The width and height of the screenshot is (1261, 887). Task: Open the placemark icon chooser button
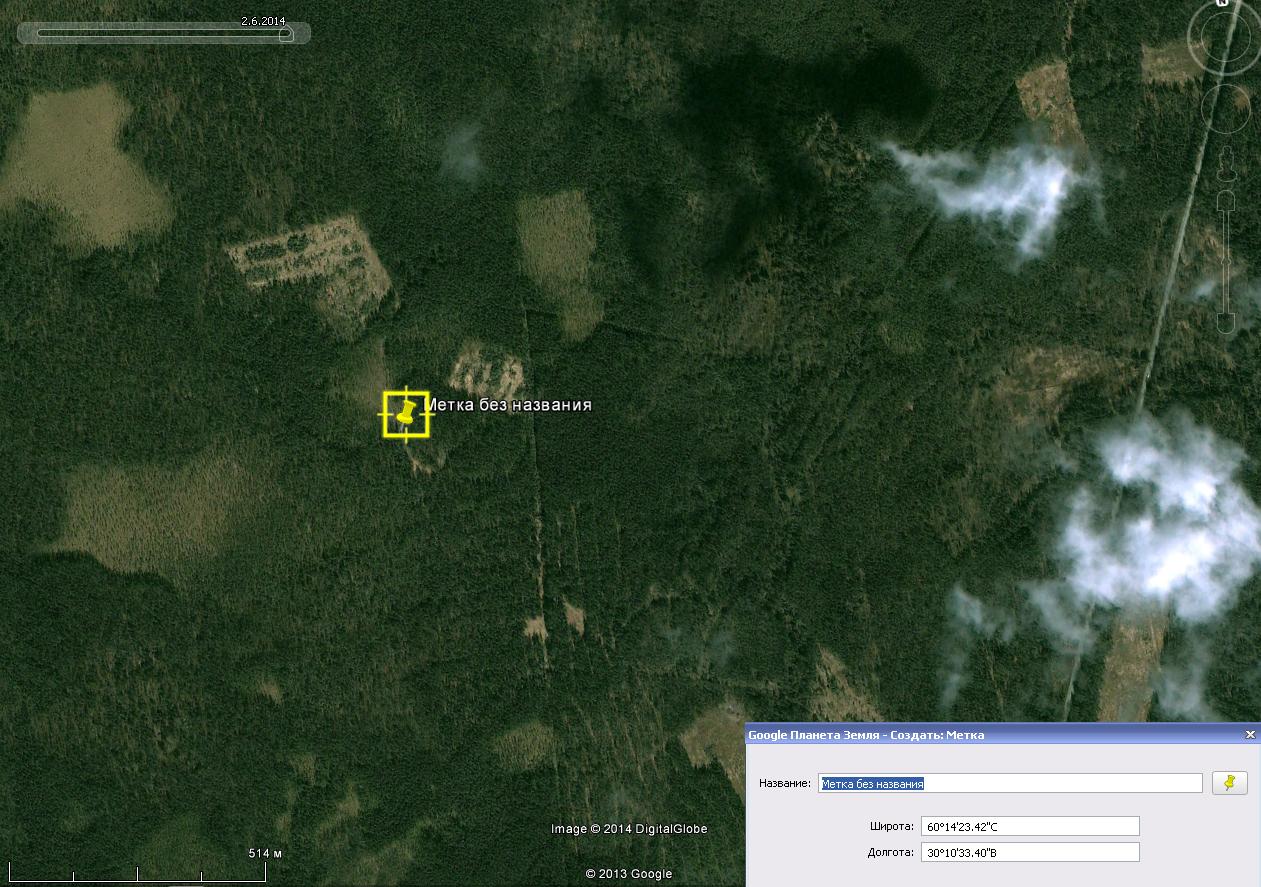pos(1229,783)
